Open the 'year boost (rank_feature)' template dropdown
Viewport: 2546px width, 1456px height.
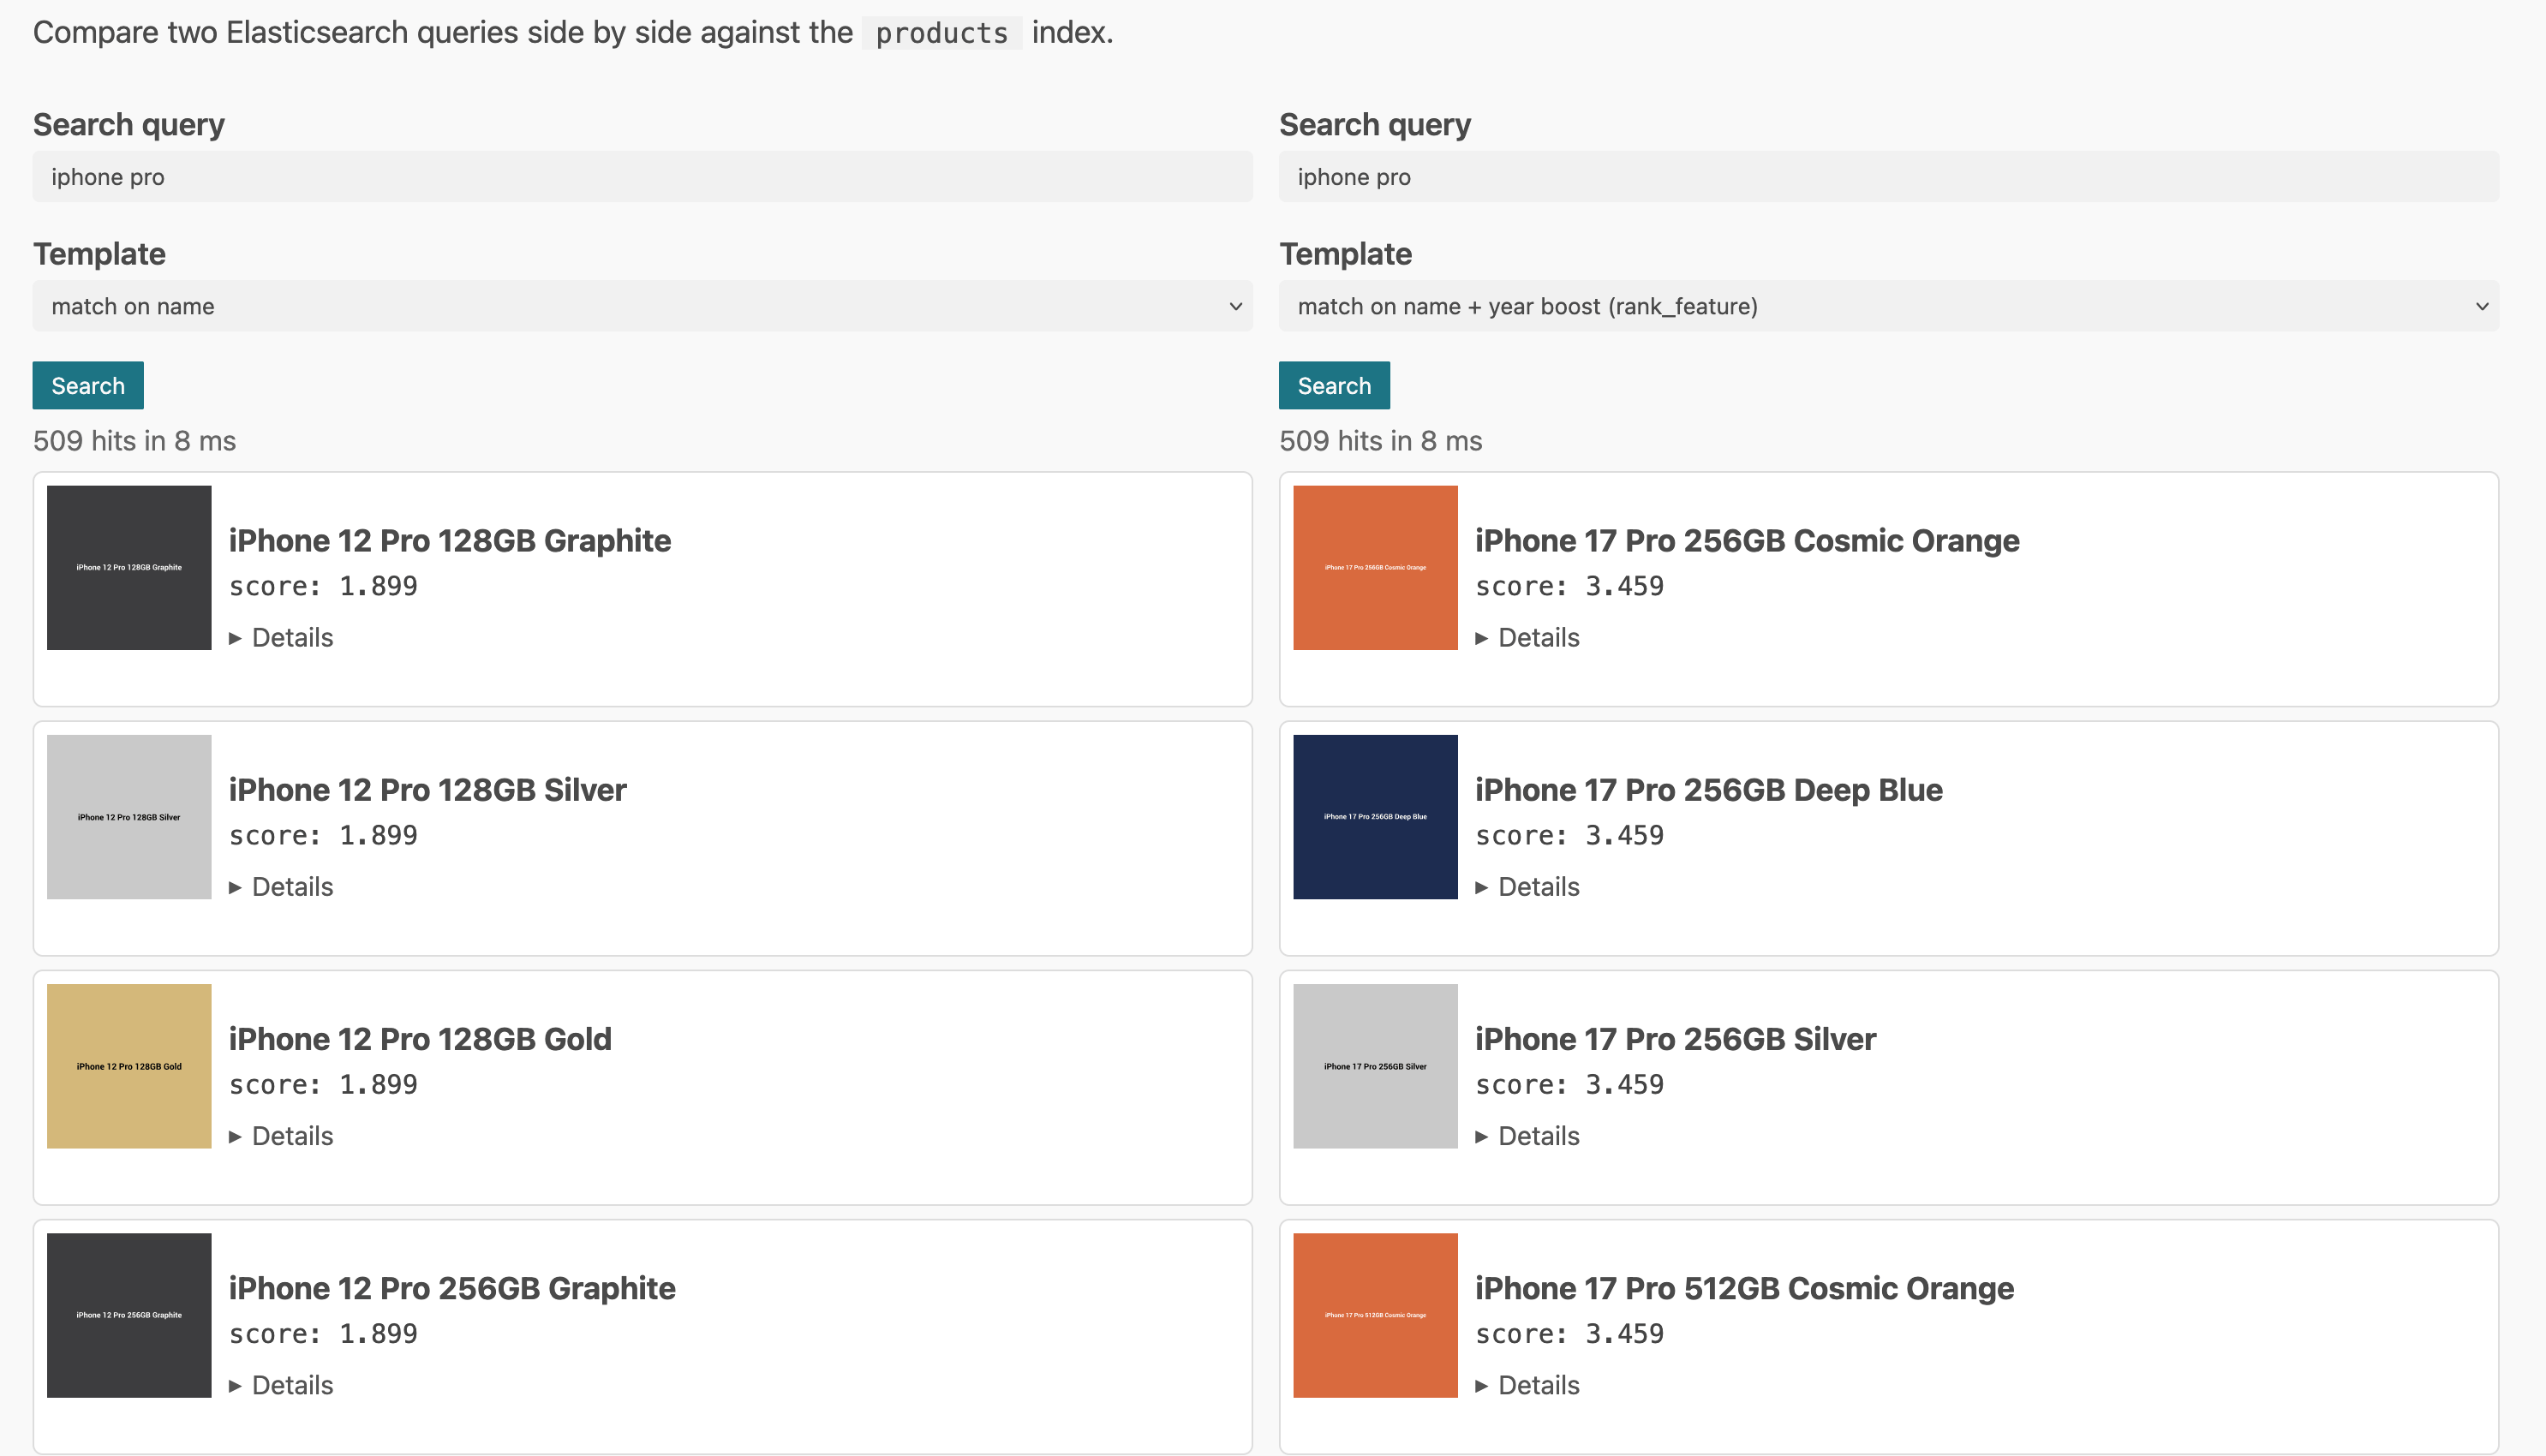click(x=1888, y=306)
